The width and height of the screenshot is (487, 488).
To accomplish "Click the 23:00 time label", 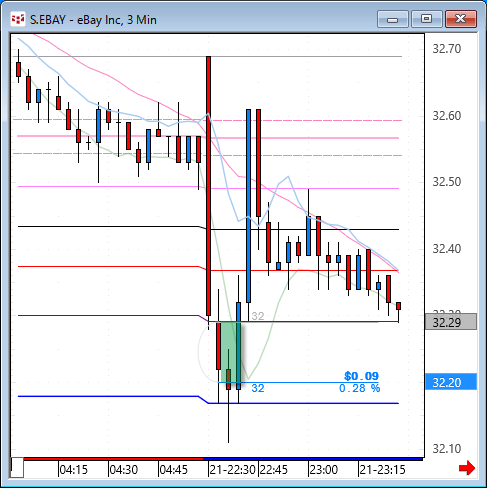I will click(x=324, y=470).
